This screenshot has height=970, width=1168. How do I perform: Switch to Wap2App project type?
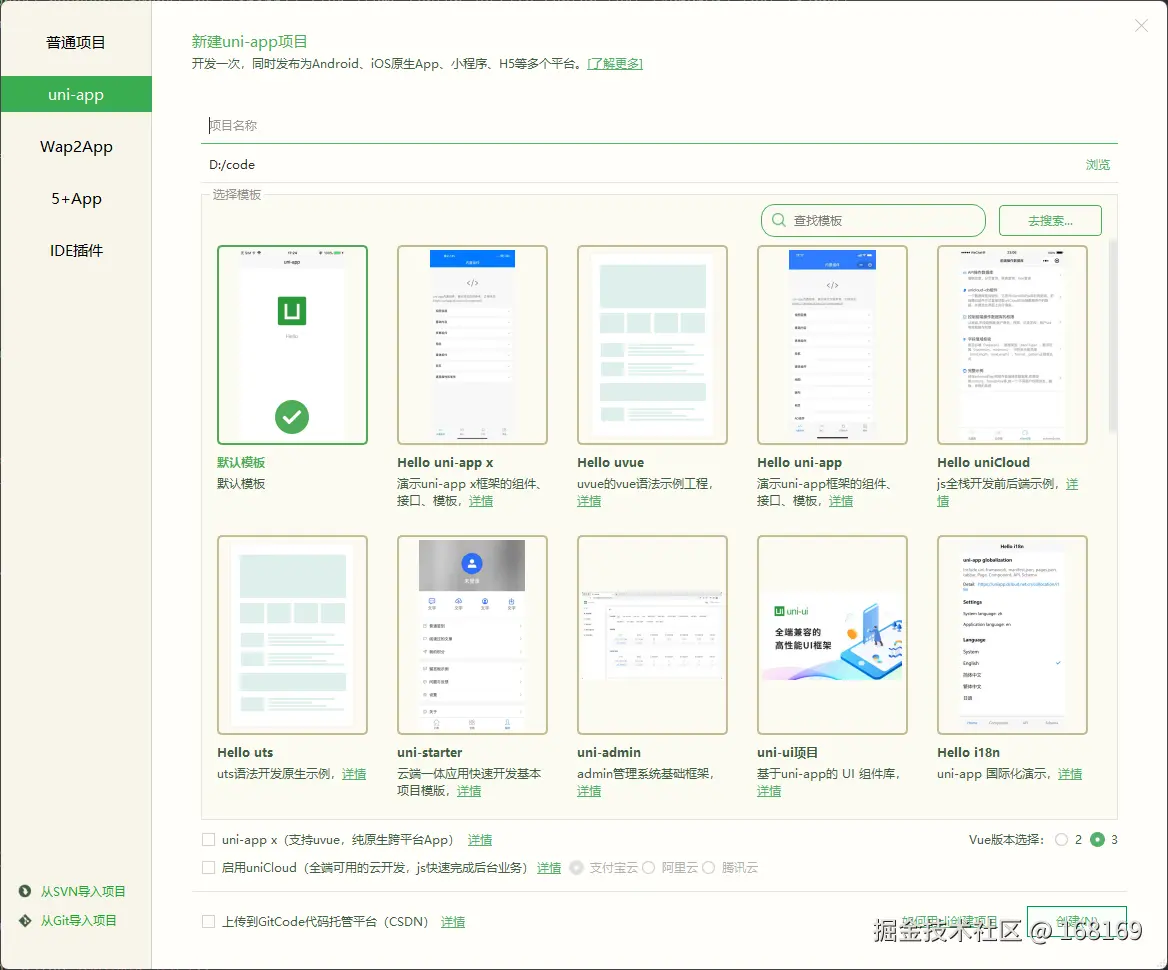pos(76,147)
